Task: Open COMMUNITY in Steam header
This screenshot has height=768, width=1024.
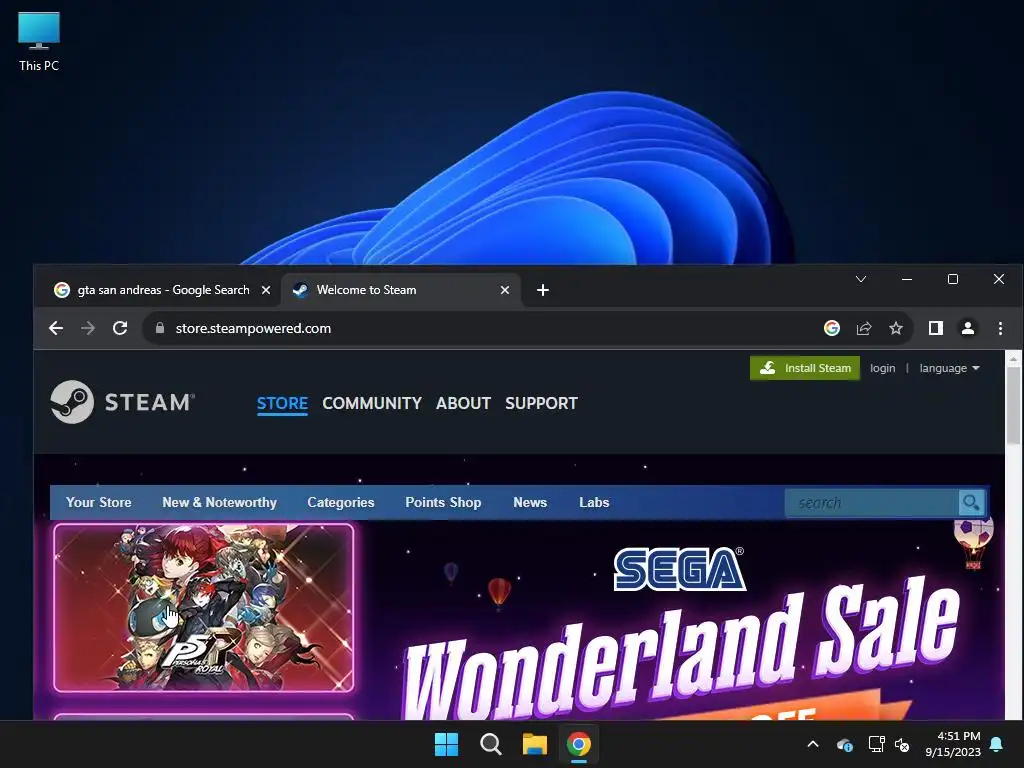Action: [x=372, y=403]
